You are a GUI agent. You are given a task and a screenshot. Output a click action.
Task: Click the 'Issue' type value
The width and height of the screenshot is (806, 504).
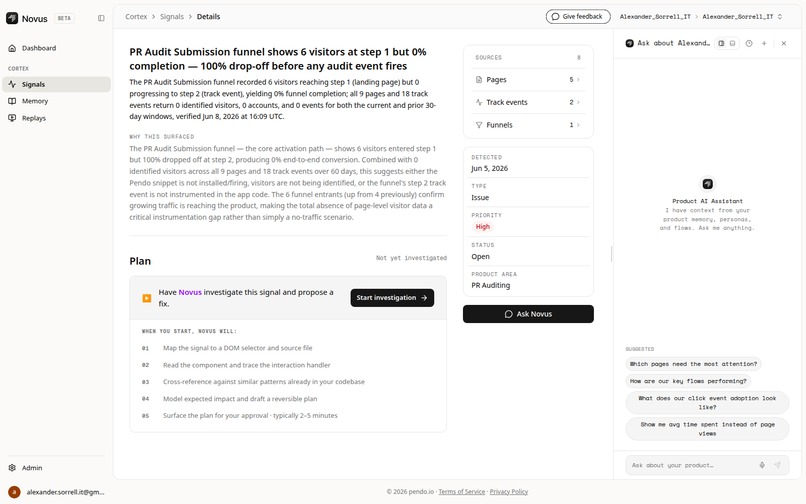tap(480, 197)
